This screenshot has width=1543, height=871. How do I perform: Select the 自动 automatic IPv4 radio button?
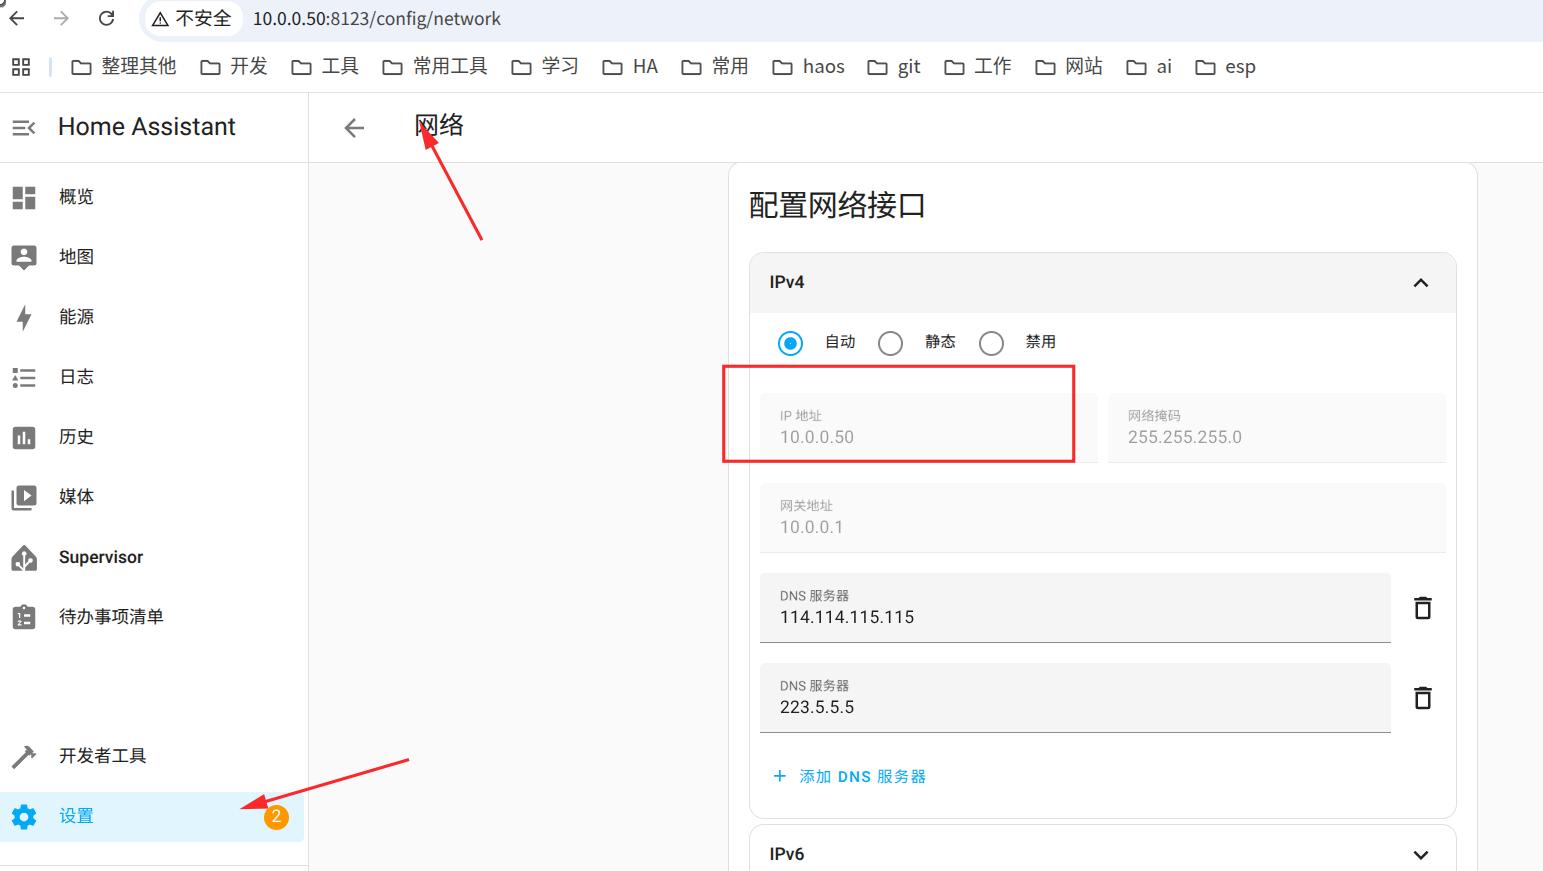(790, 343)
